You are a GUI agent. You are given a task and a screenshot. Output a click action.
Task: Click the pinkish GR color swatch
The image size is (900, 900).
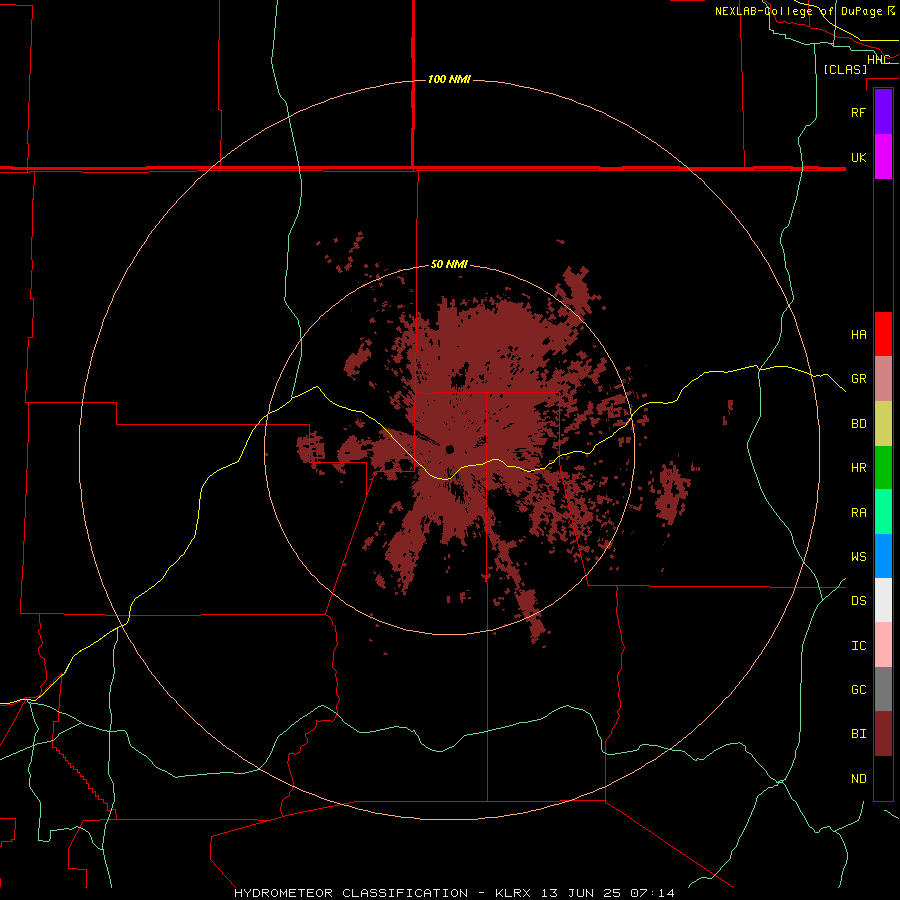click(x=883, y=379)
